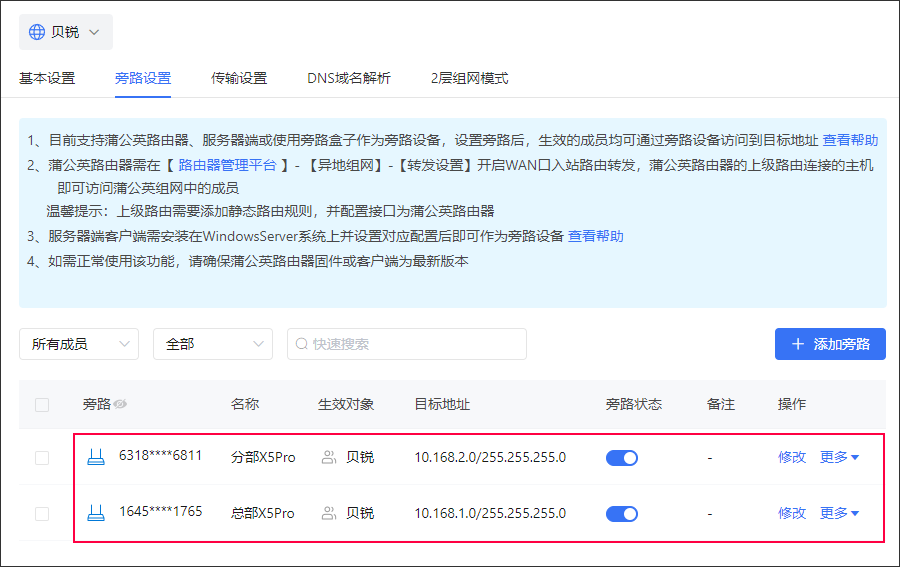Click 修改 for the 总部X5Pro row
Image resolution: width=900 pixels, height=567 pixels.
(792, 513)
